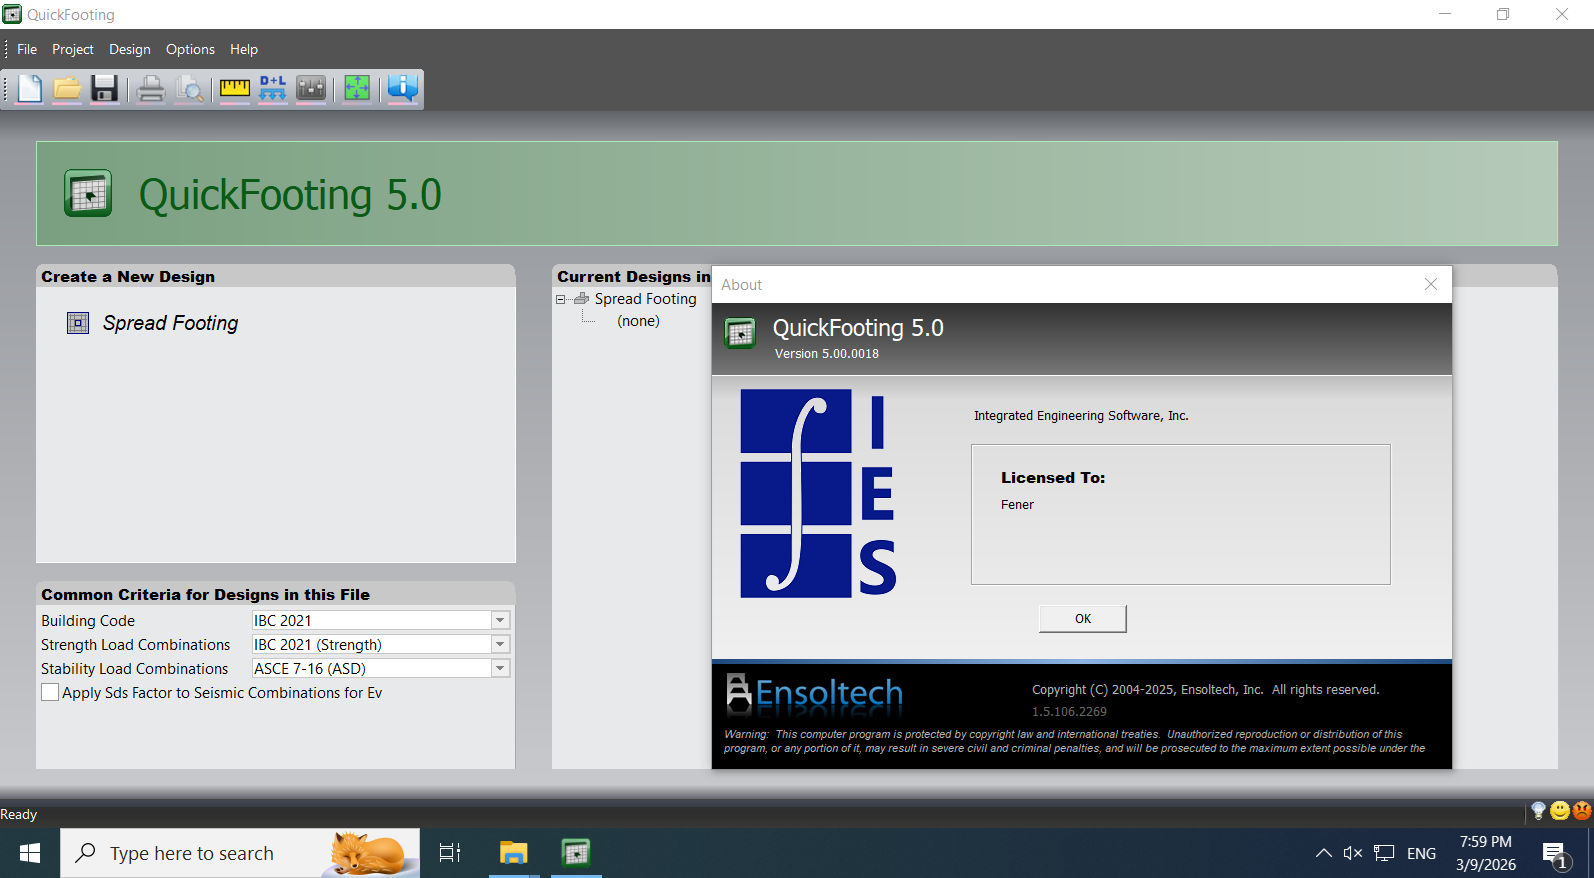Open the Project menu
Screen dimensions: 1594x878
tap(73, 49)
